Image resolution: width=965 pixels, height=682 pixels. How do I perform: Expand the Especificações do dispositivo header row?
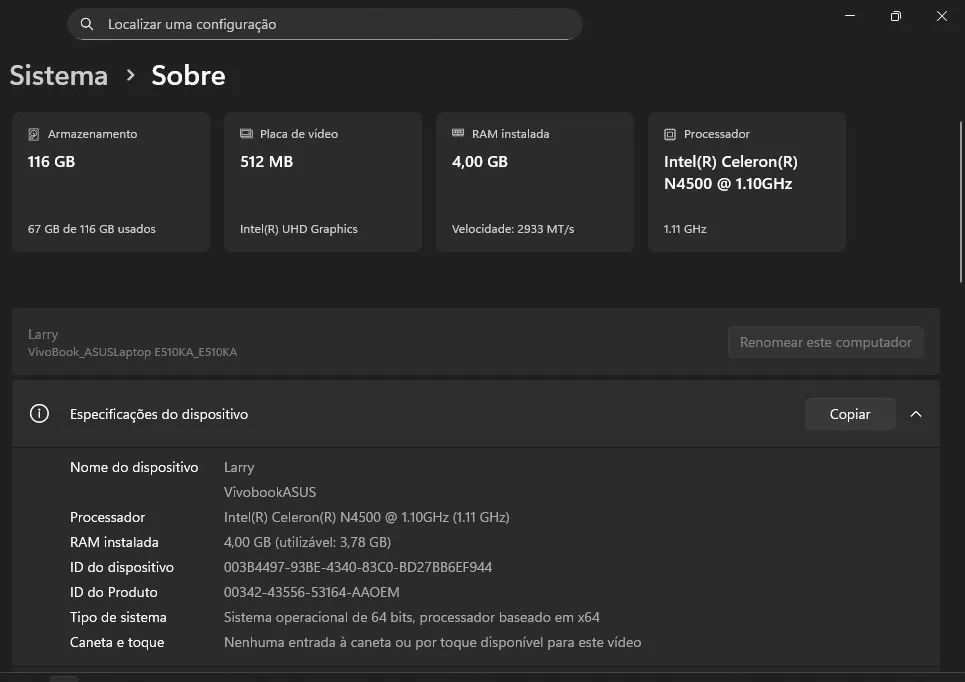[x=476, y=414]
